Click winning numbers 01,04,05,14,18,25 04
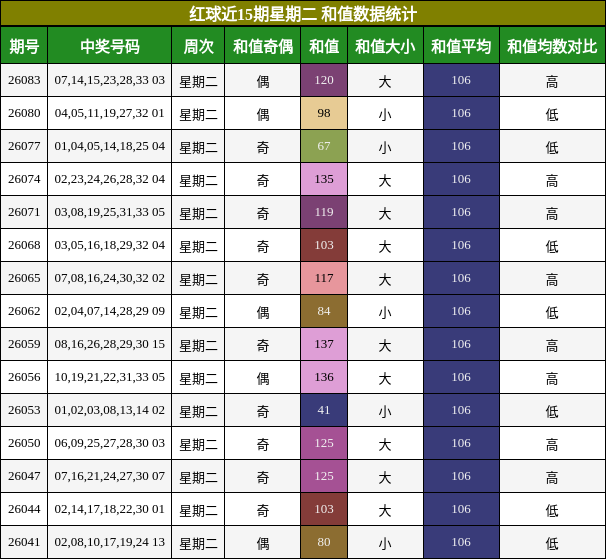Viewport: 606px width, 559px height. pos(109,146)
